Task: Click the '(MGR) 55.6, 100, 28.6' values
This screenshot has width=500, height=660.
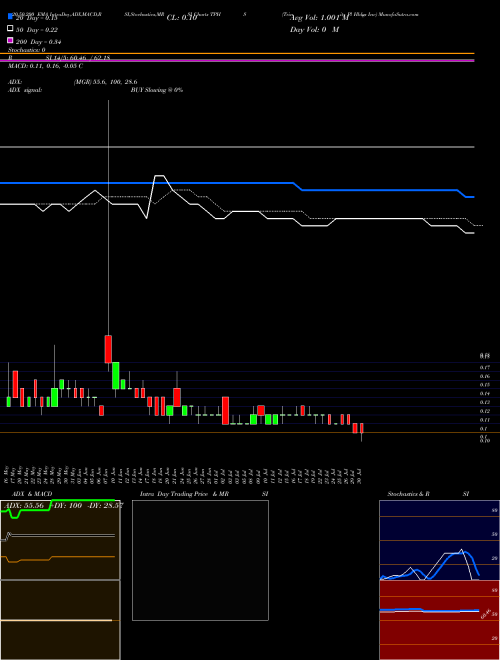Action: click(x=106, y=82)
